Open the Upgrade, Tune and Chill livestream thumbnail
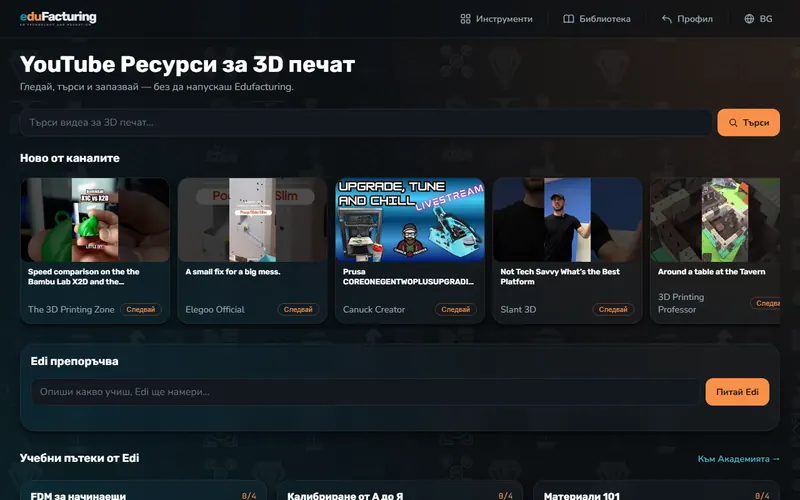Screen dimensions: 800x500 tap(410, 220)
